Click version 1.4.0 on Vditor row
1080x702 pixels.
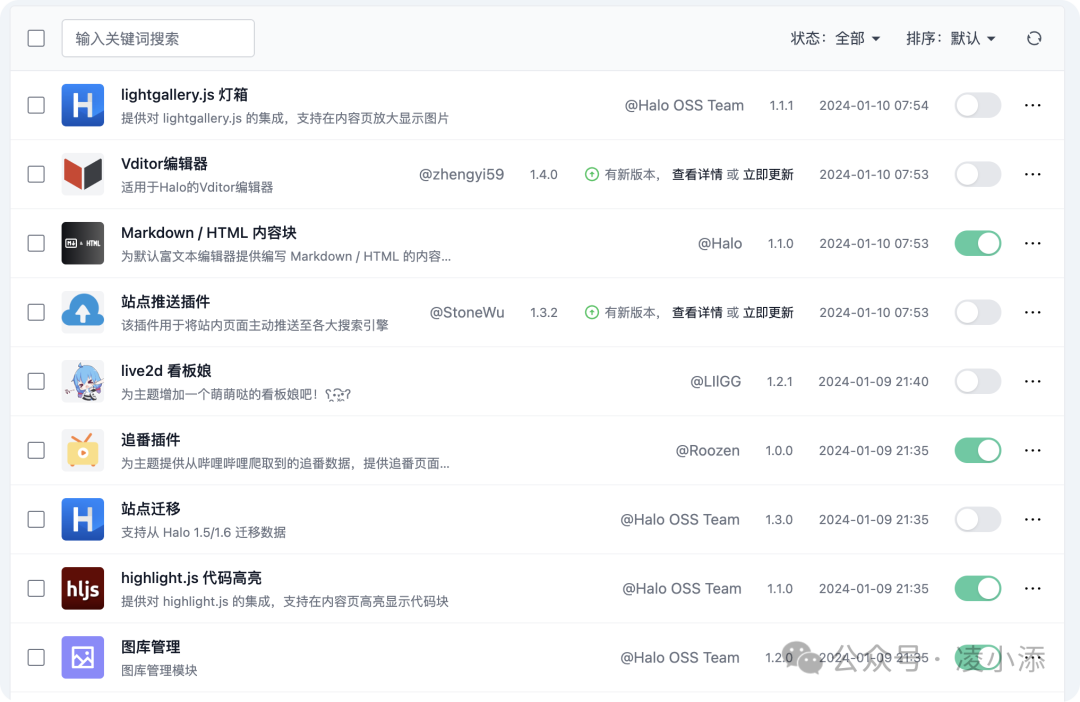click(x=543, y=175)
